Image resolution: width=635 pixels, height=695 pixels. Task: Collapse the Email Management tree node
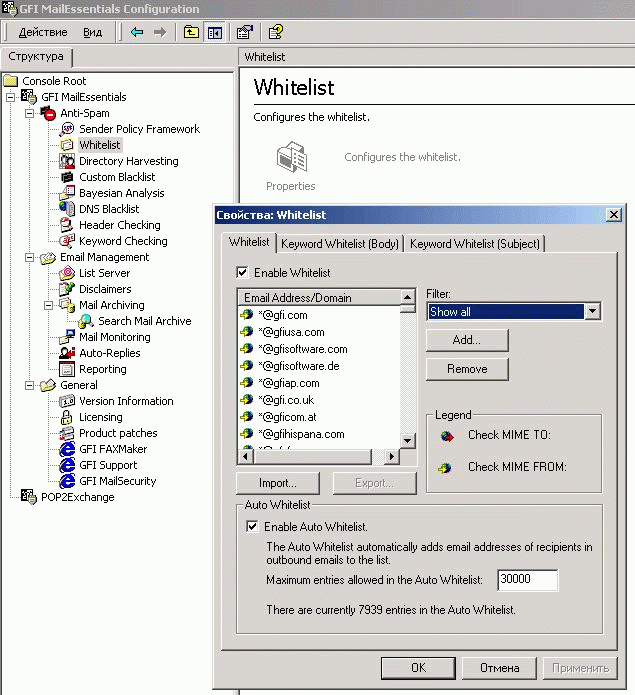pyautogui.click(x=29, y=257)
